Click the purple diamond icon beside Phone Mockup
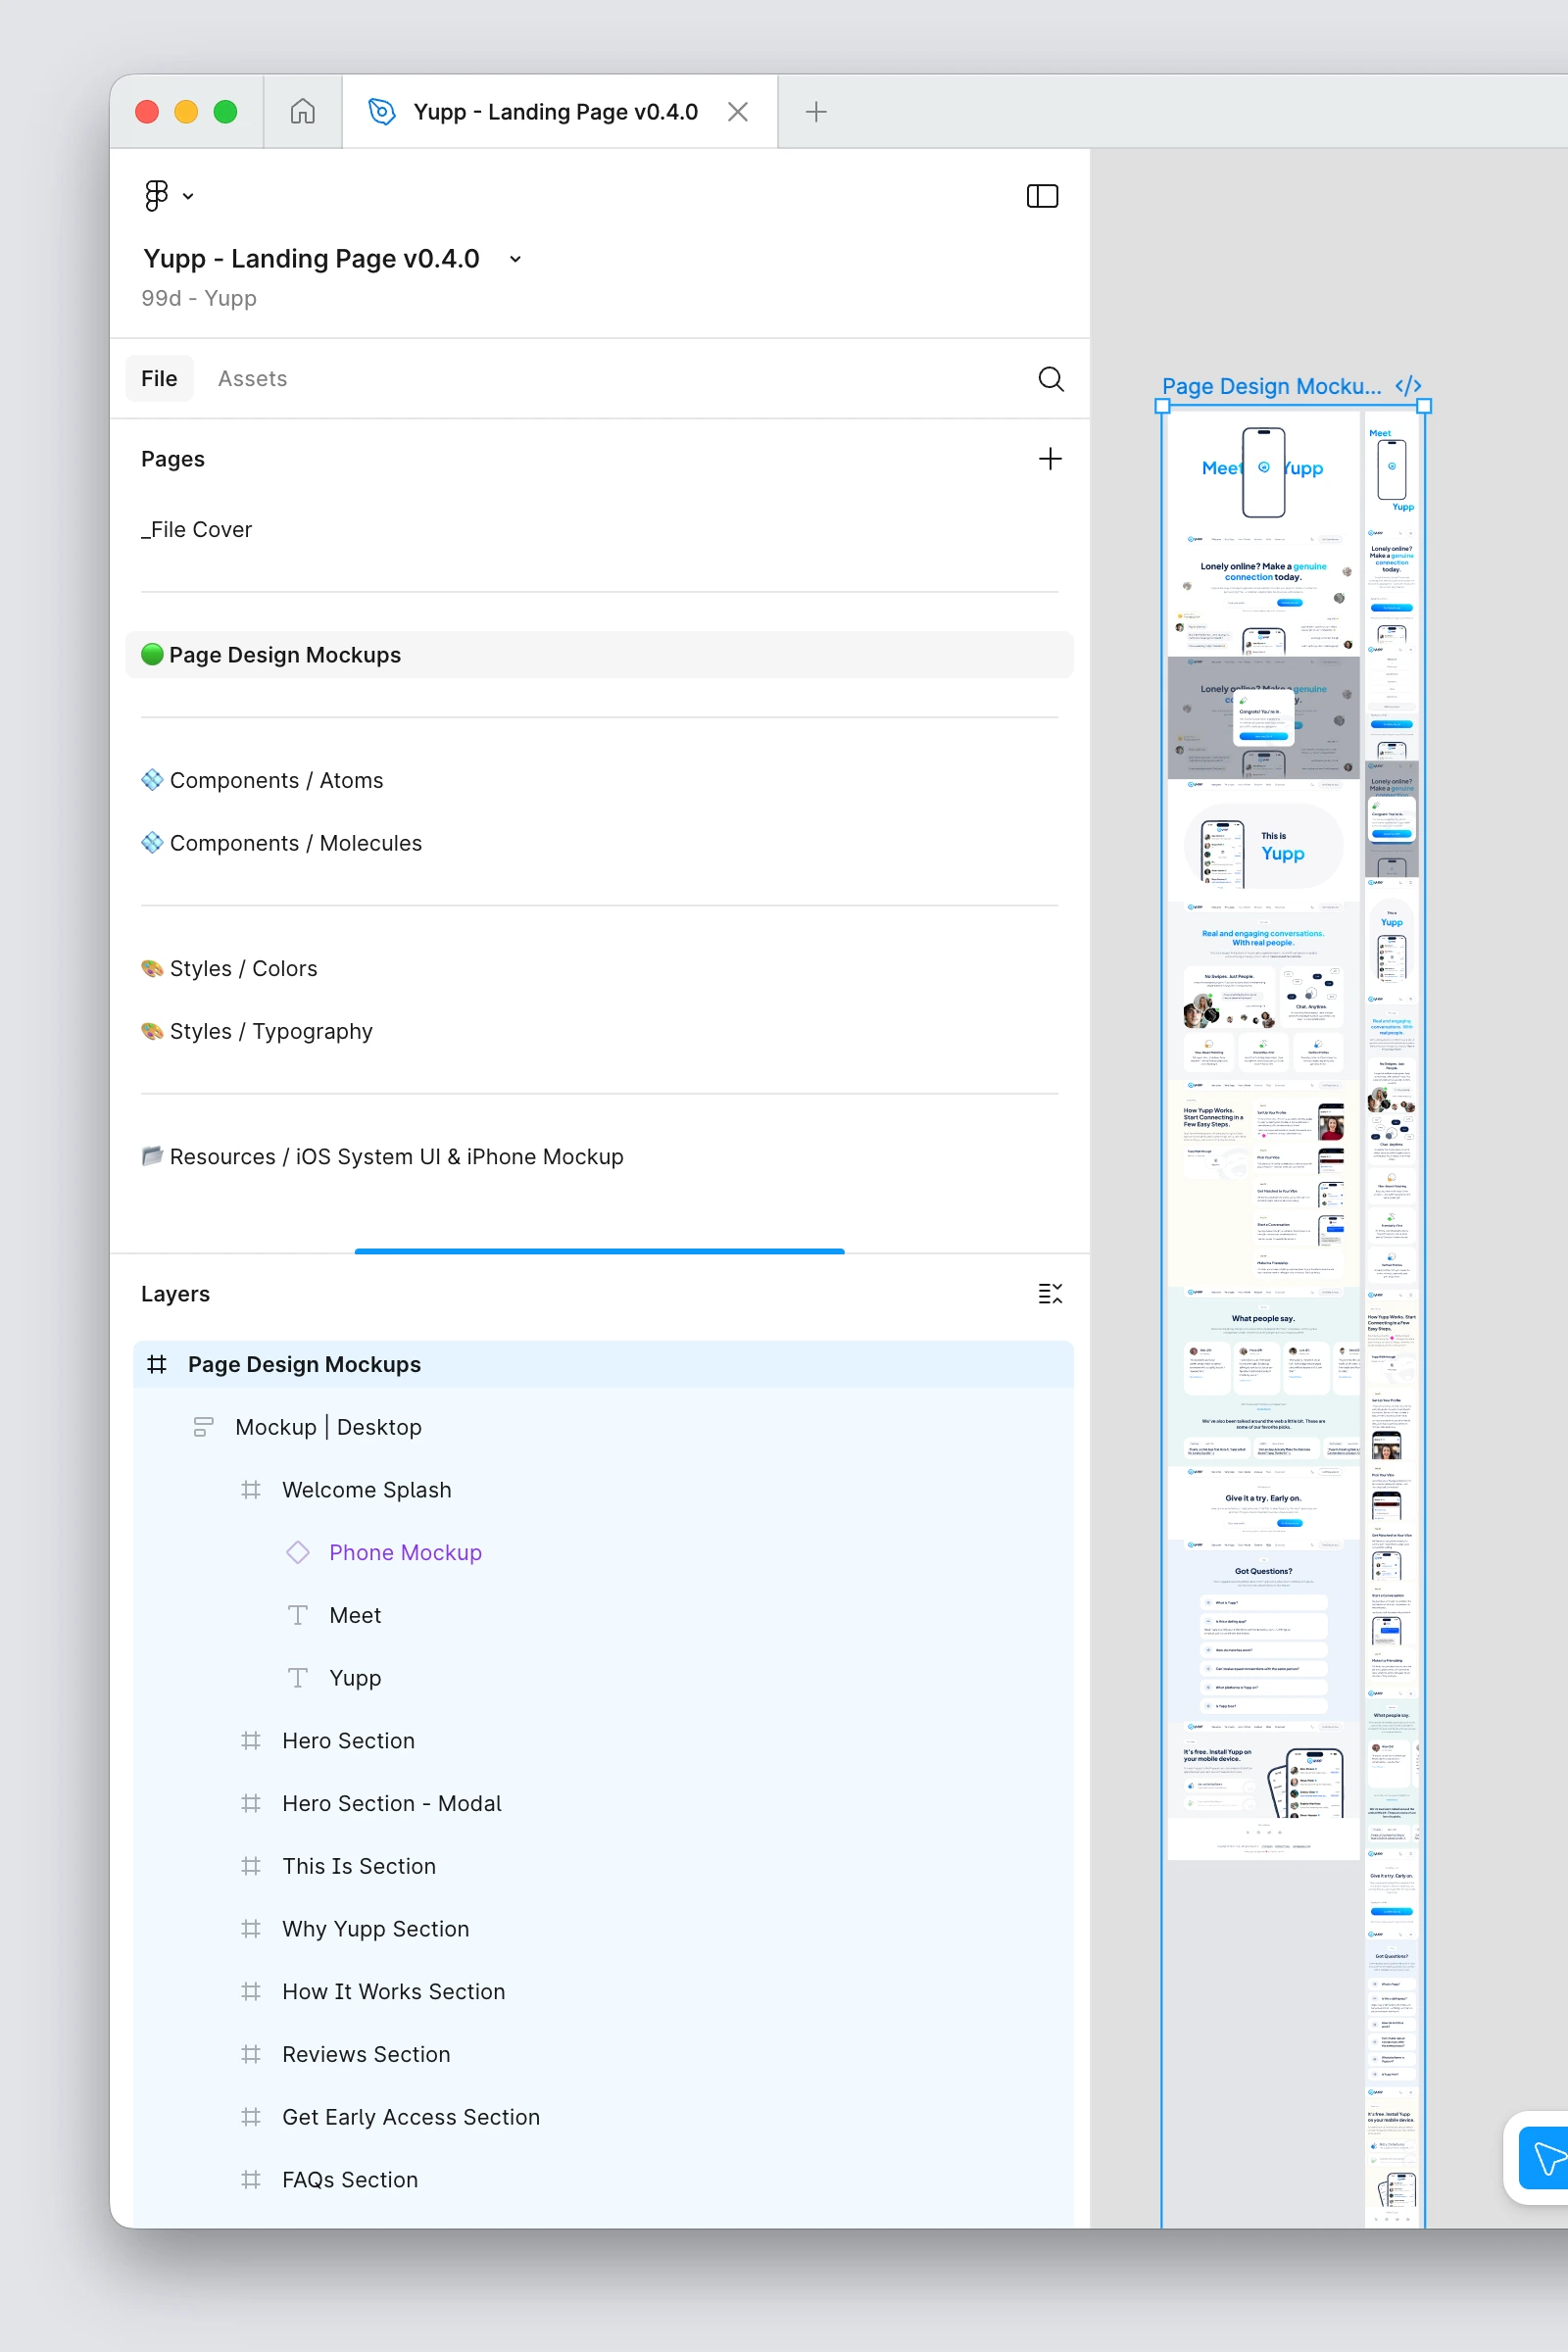 point(298,1552)
